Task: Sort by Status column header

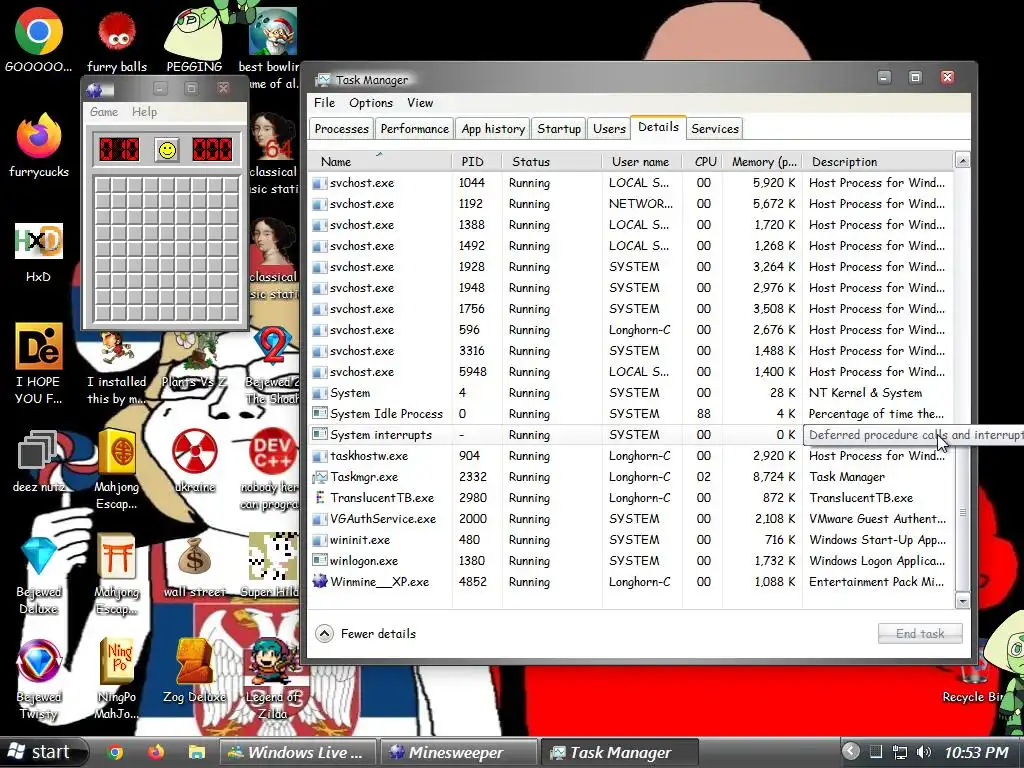Action: tap(552, 161)
